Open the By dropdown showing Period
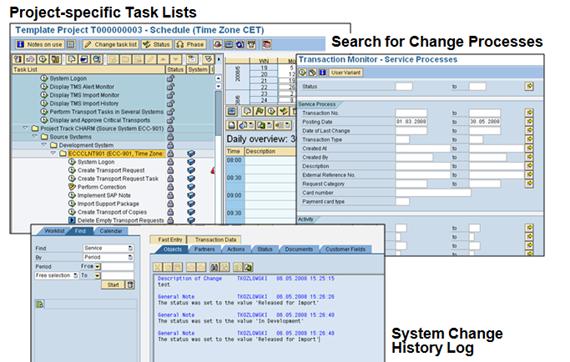570x362 pixels. tap(108, 257)
